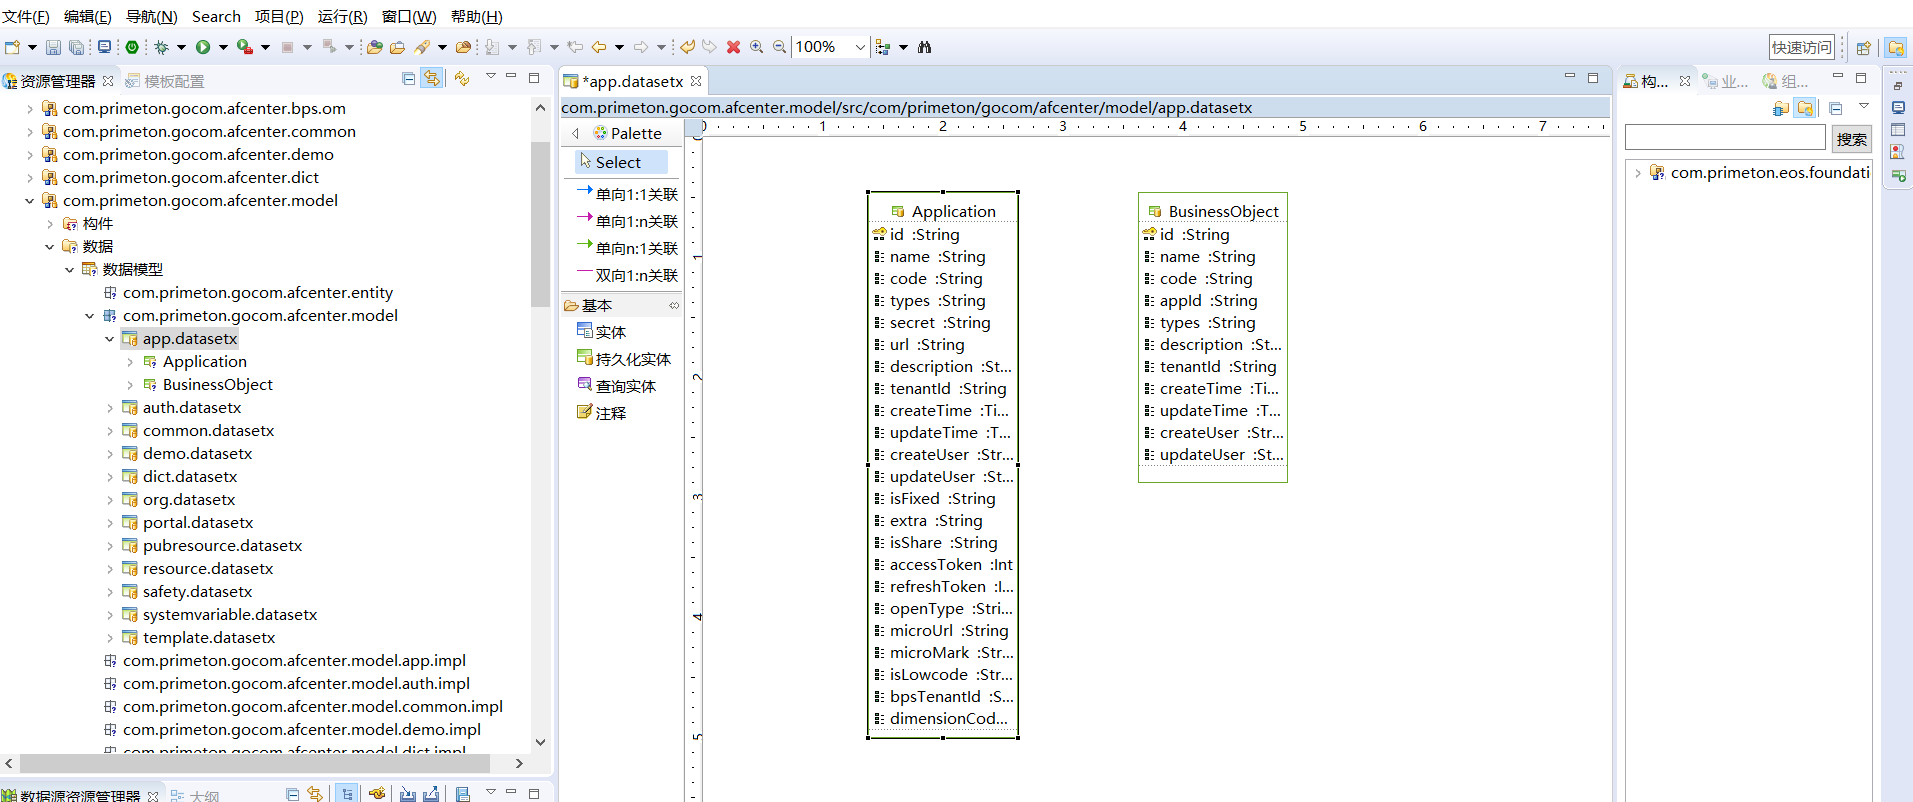Screen dimensions: 1913x802
Task: Click the binoculars search icon in toolbar
Action: coord(924,47)
